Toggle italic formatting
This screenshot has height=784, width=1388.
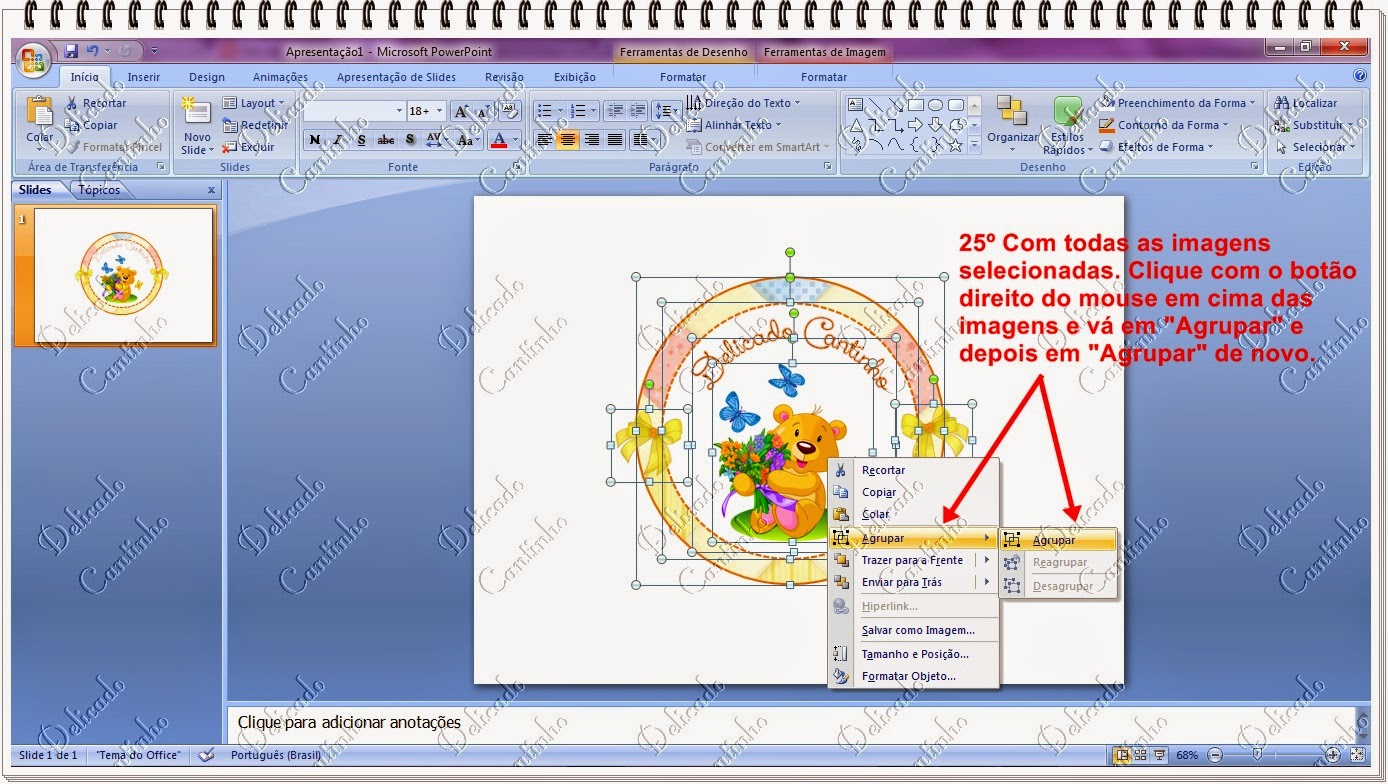pyautogui.click(x=338, y=140)
